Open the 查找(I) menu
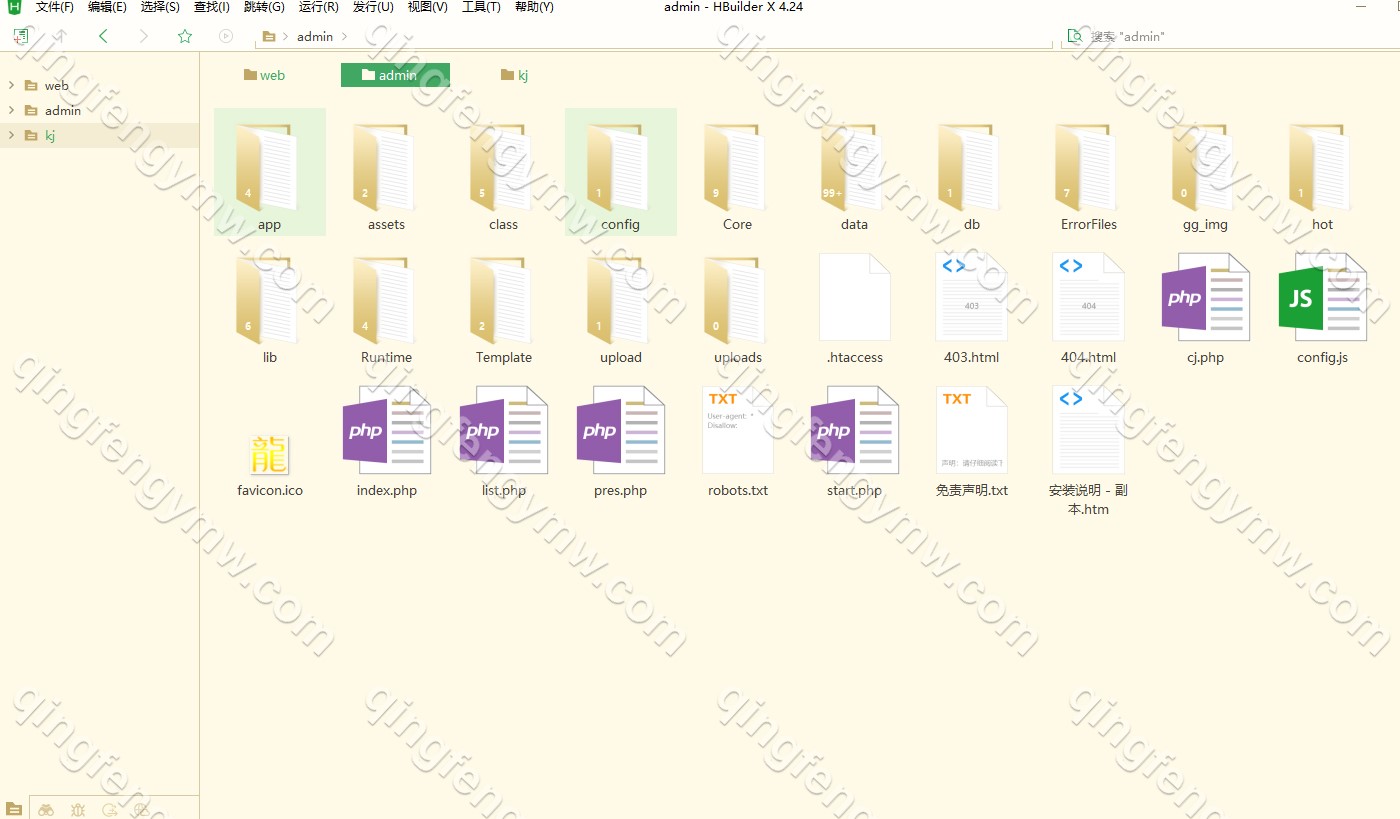The image size is (1400, 819). click(212, 7)
